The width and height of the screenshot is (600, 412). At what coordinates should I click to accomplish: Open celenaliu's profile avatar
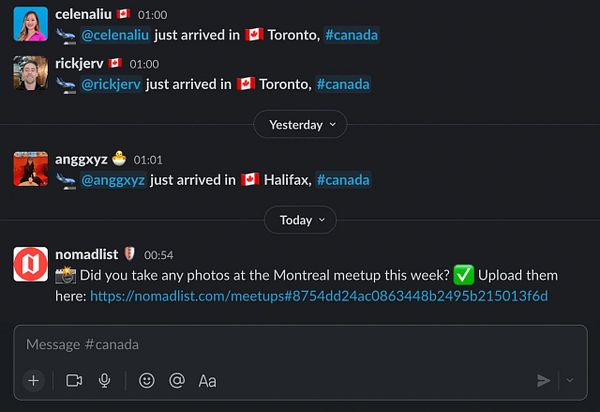click(x=30, y=24)
